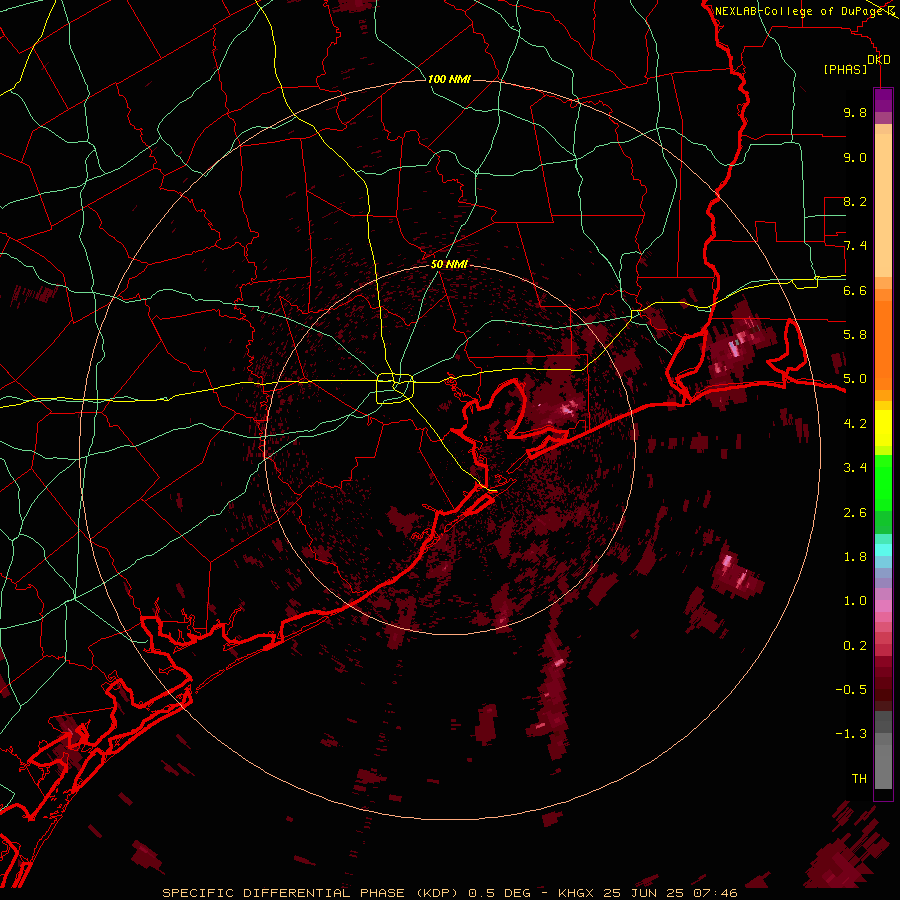Click the 50 NMI range ring label
This screenshot has height=900, width=900.
pyautogui.click(x=449, y=264)
